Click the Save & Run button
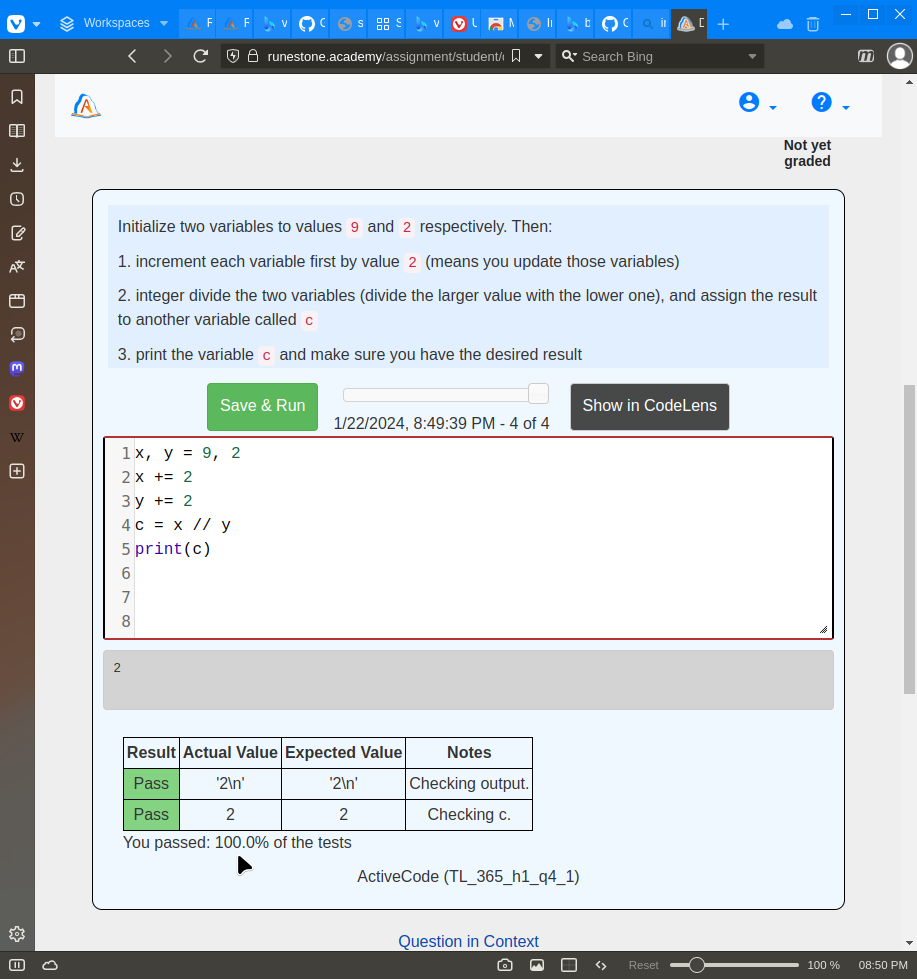 click(262, 406)
